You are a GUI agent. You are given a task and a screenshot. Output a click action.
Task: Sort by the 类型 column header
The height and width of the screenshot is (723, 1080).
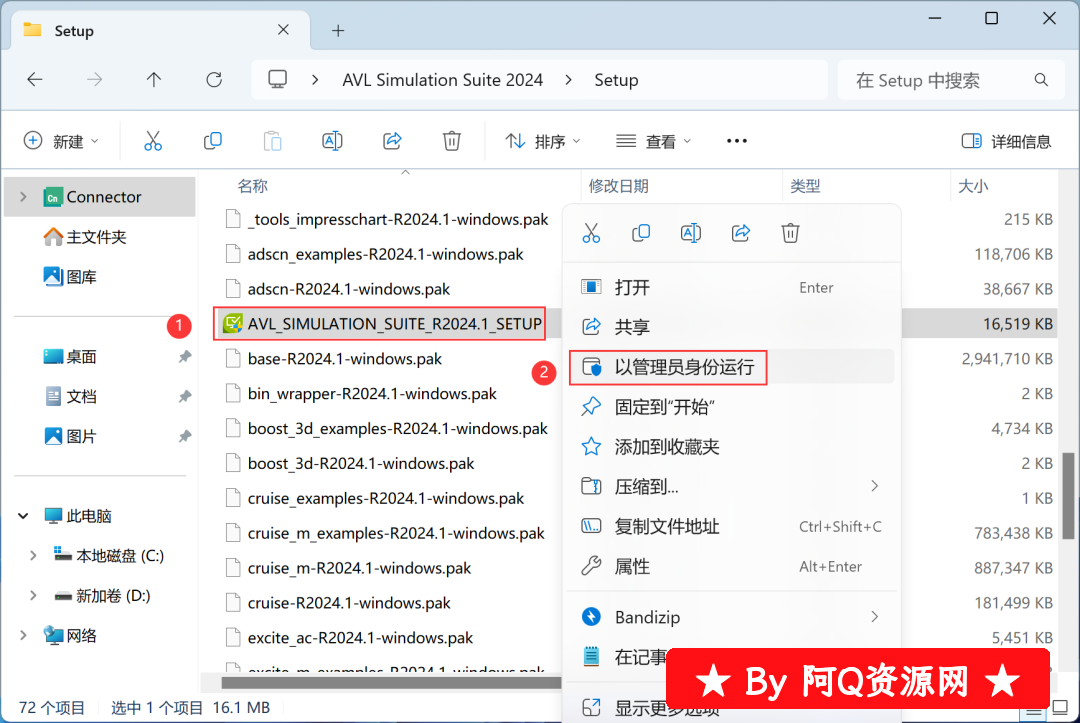[x=805, y=186]
